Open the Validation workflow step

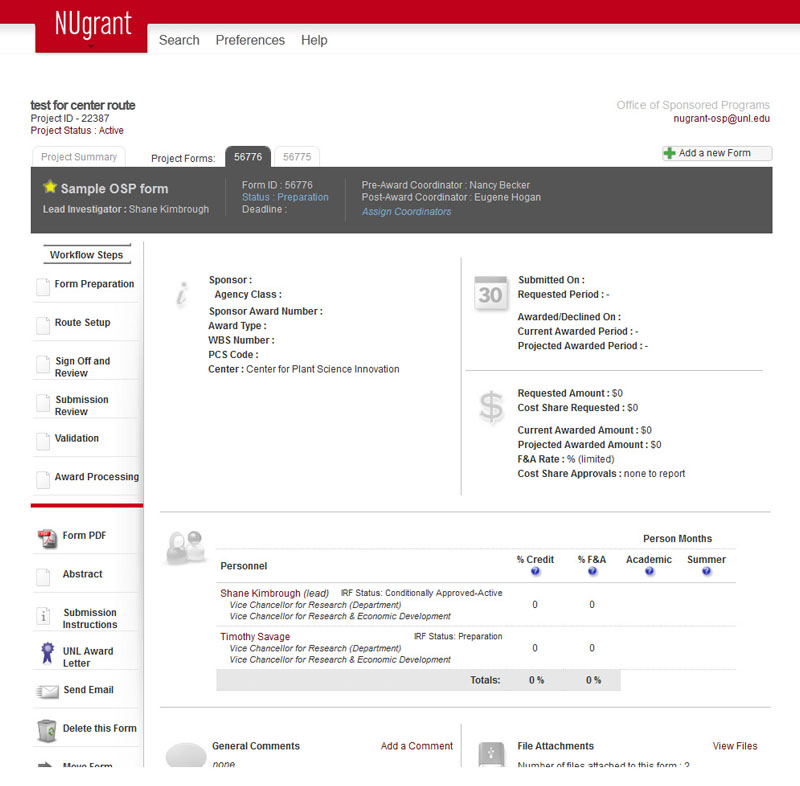[77, 438]
